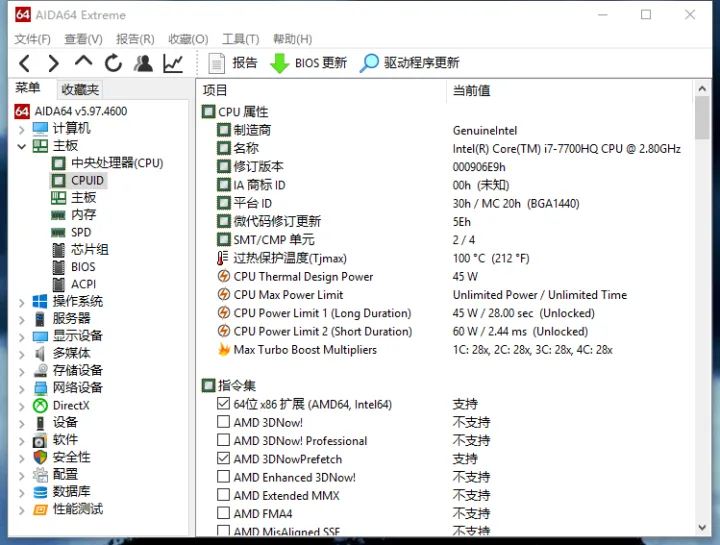Toggle the AMD 3DNowPrefetch checkbox

point(223,458)
